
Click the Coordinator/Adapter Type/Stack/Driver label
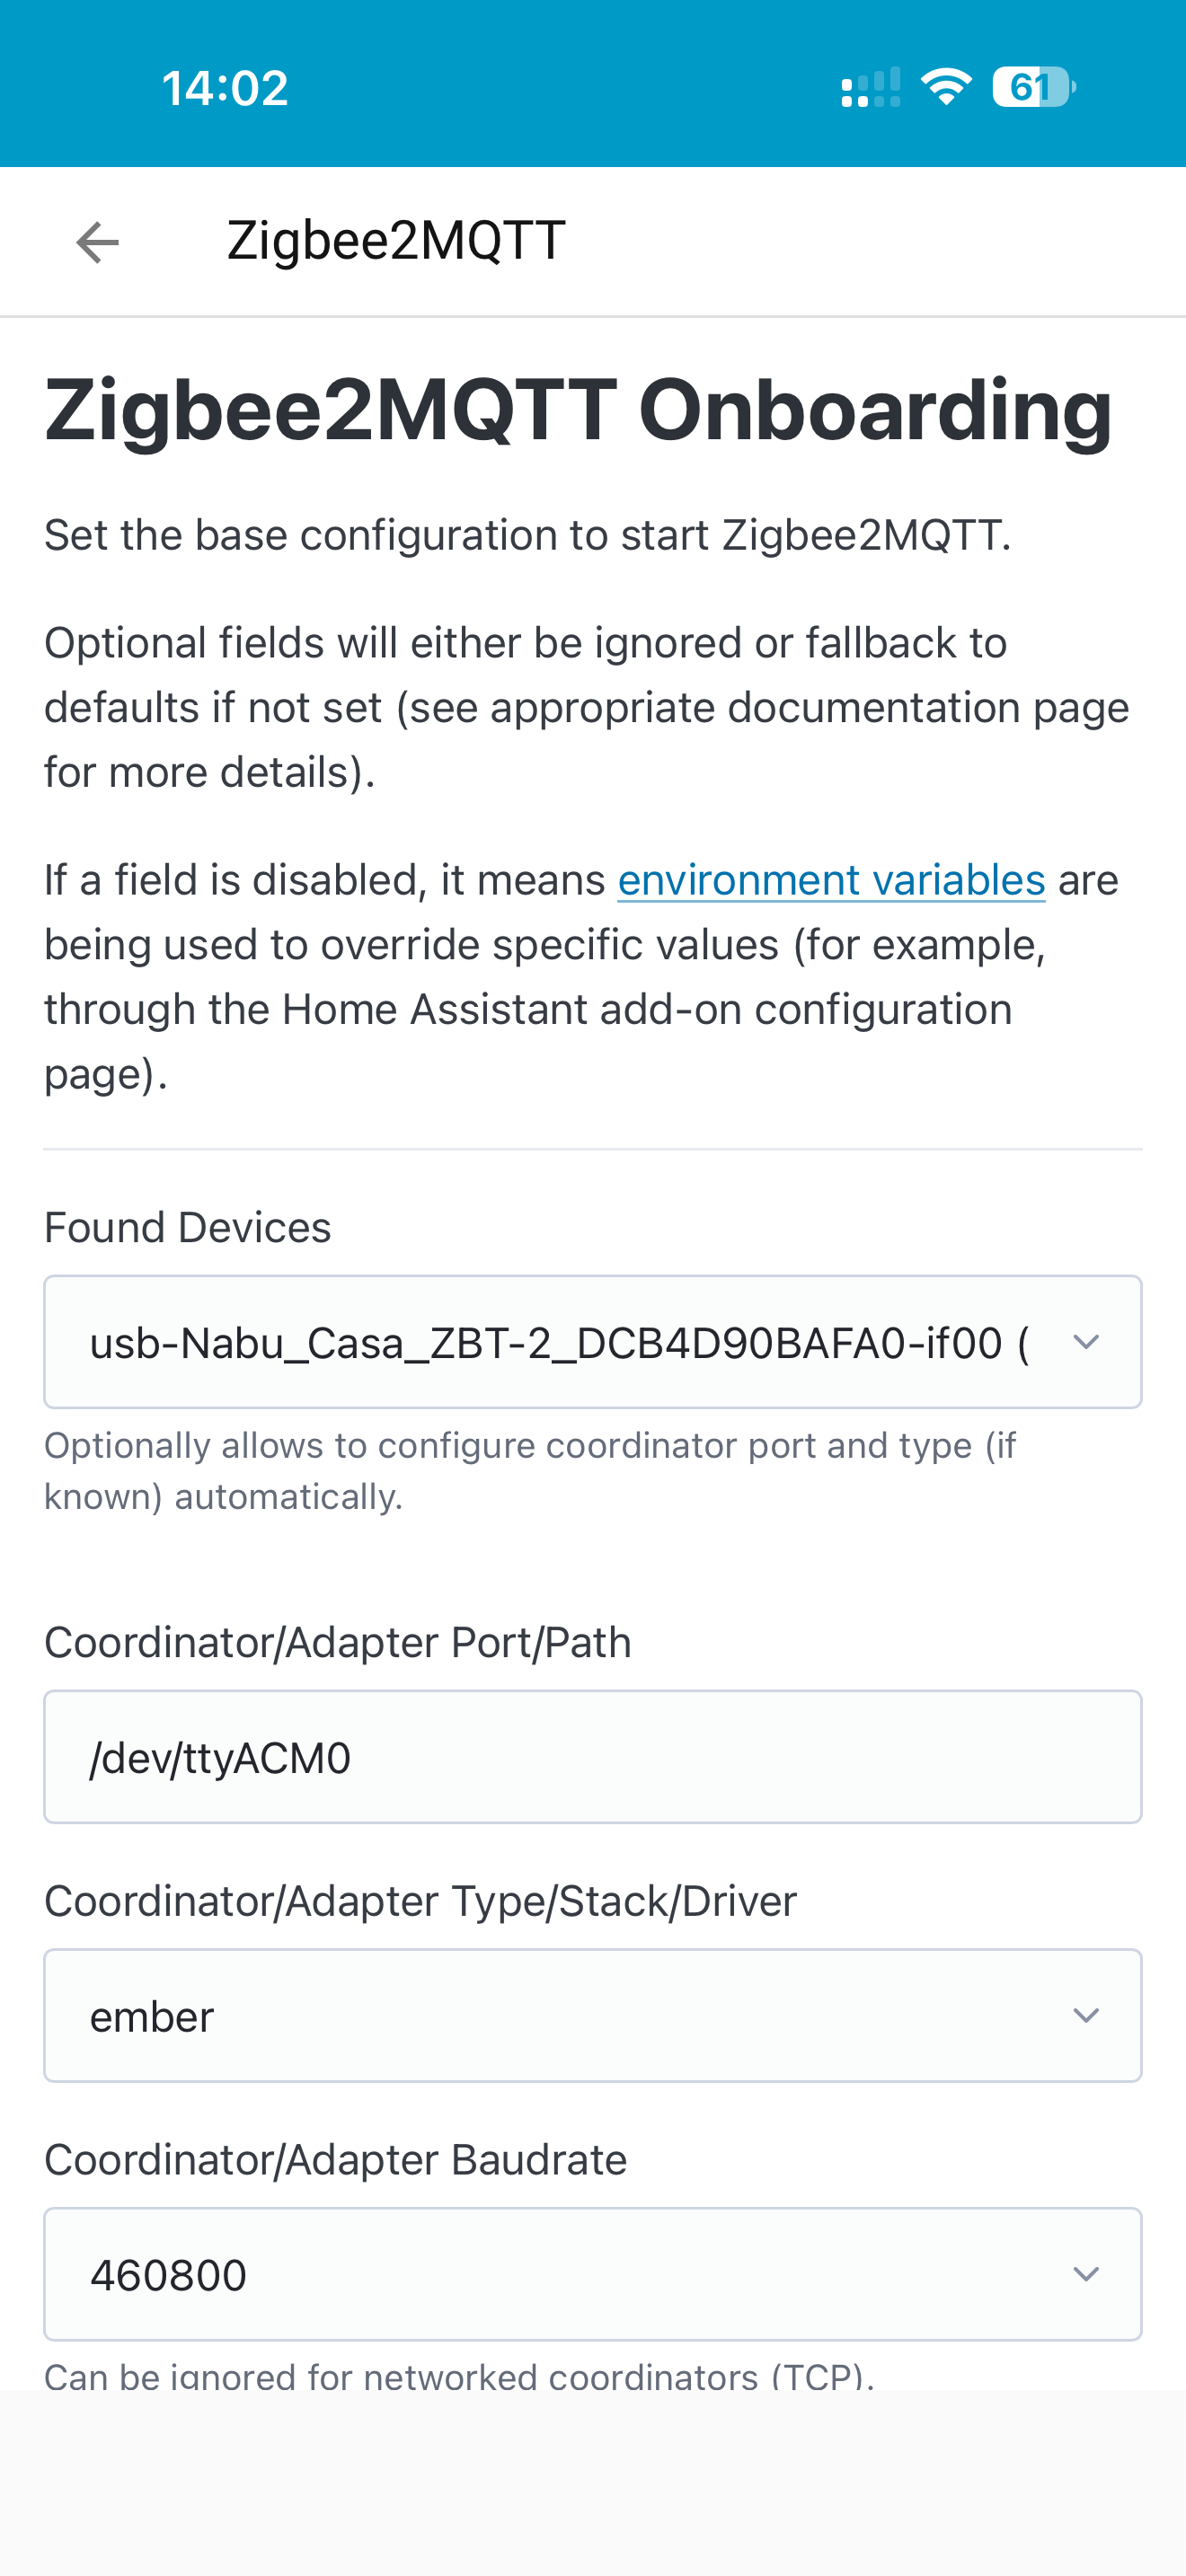[420, 1901]
